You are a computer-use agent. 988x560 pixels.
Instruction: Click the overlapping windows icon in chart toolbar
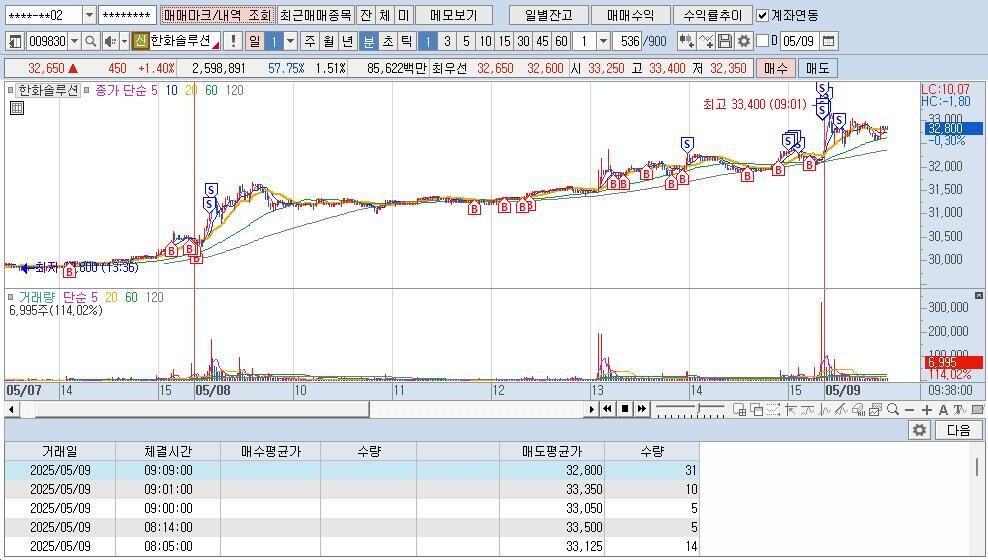(x=756, y=409)
